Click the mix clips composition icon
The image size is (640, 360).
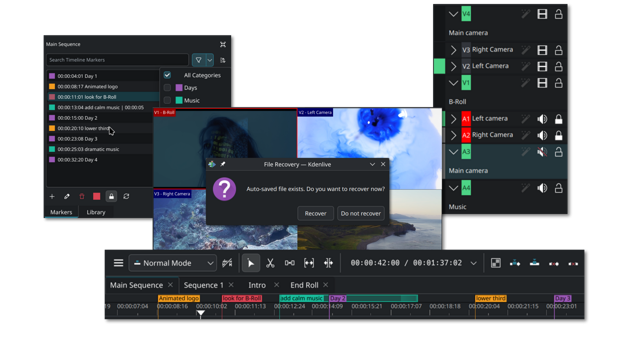pos(496,263)
